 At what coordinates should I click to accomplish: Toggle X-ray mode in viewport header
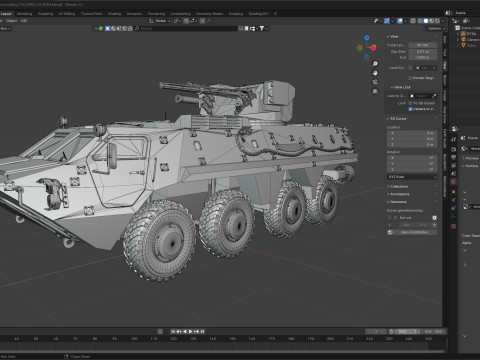click(x=413, y=21)
